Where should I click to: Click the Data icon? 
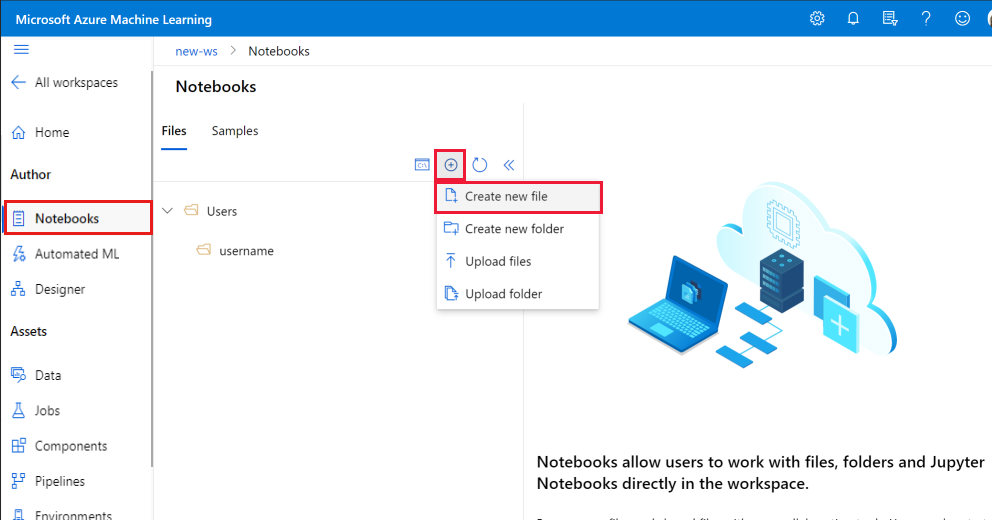pos(18,375)
